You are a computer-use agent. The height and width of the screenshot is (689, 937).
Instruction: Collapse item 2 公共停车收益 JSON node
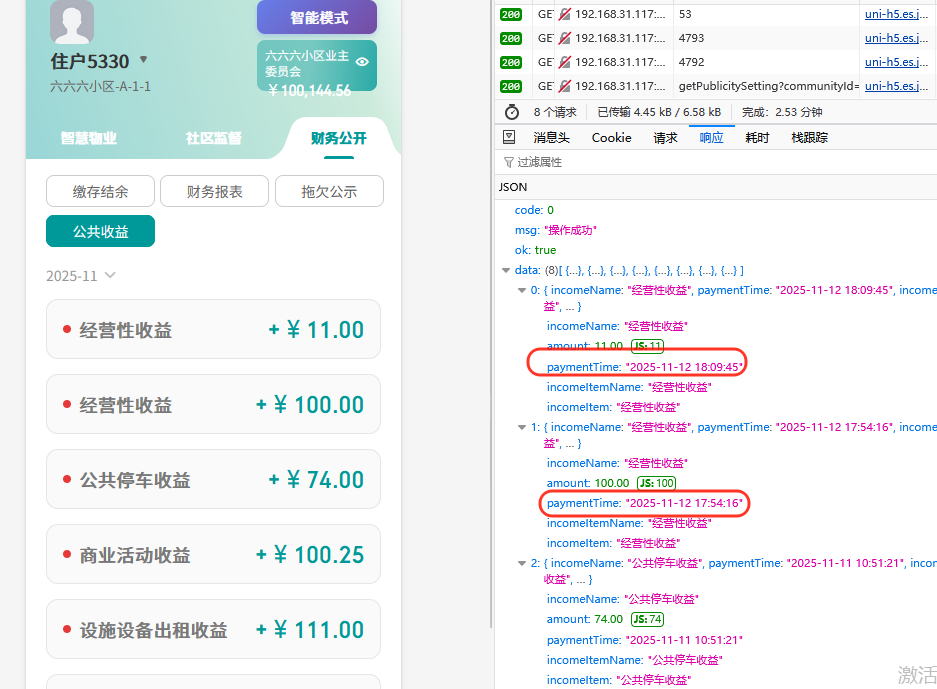click(522, 563)
